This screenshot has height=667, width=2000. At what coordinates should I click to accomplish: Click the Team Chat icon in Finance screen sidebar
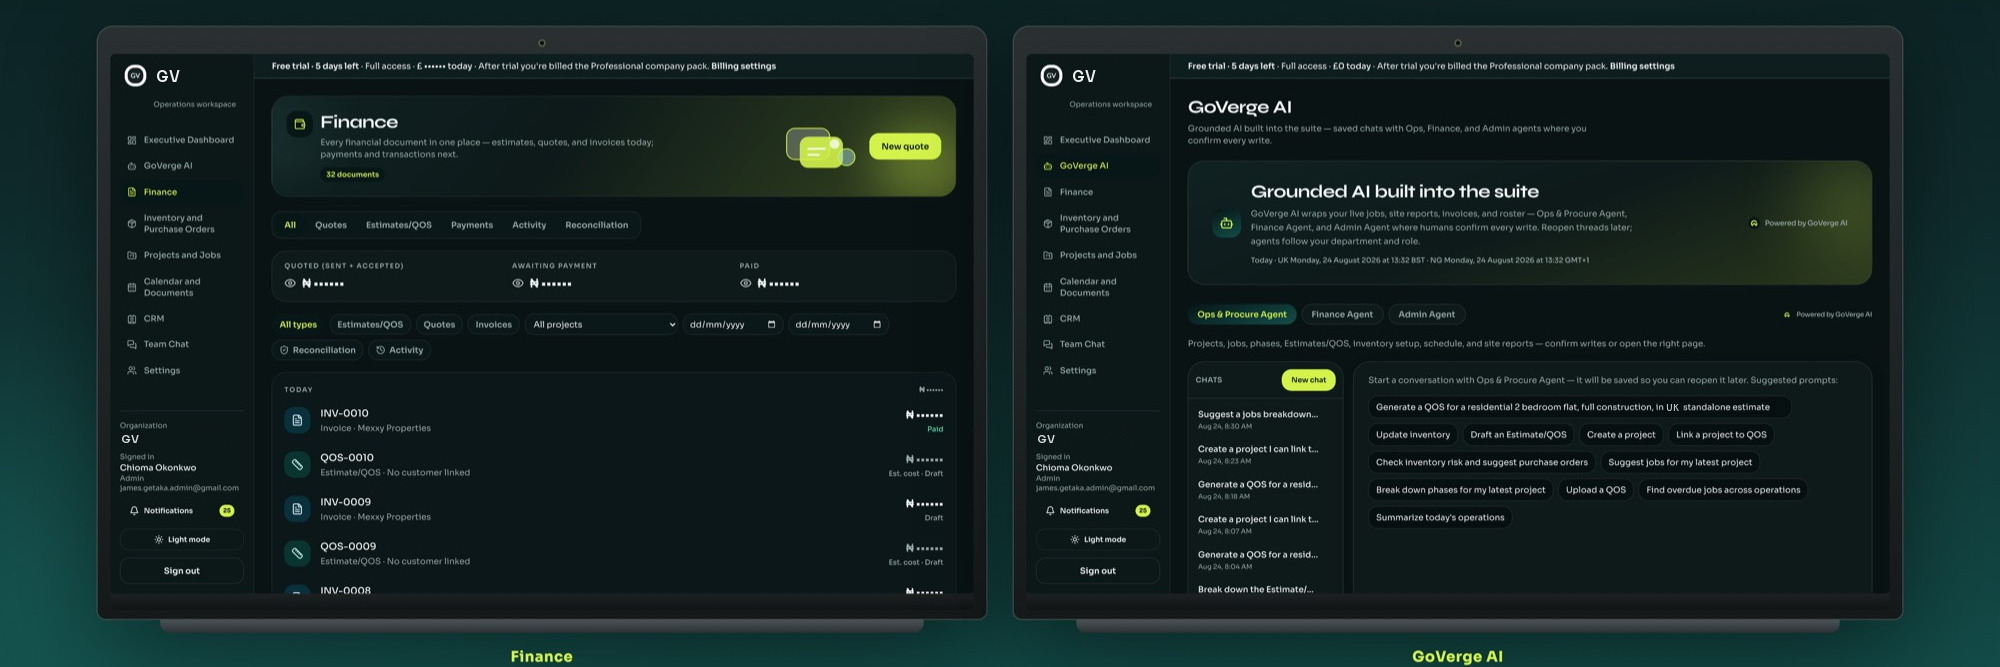pos(132,344)
